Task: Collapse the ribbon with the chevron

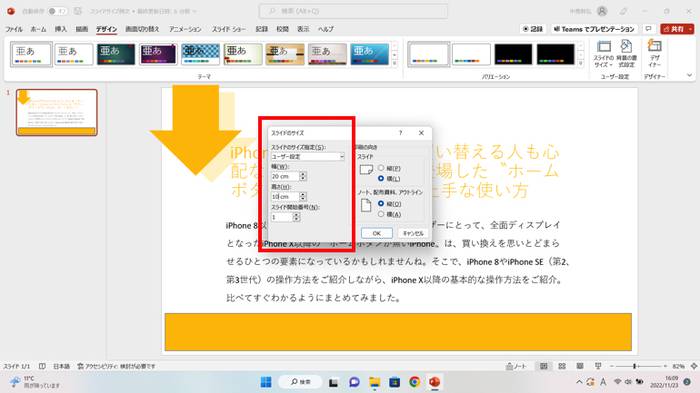Action: [x=690, y=75]
